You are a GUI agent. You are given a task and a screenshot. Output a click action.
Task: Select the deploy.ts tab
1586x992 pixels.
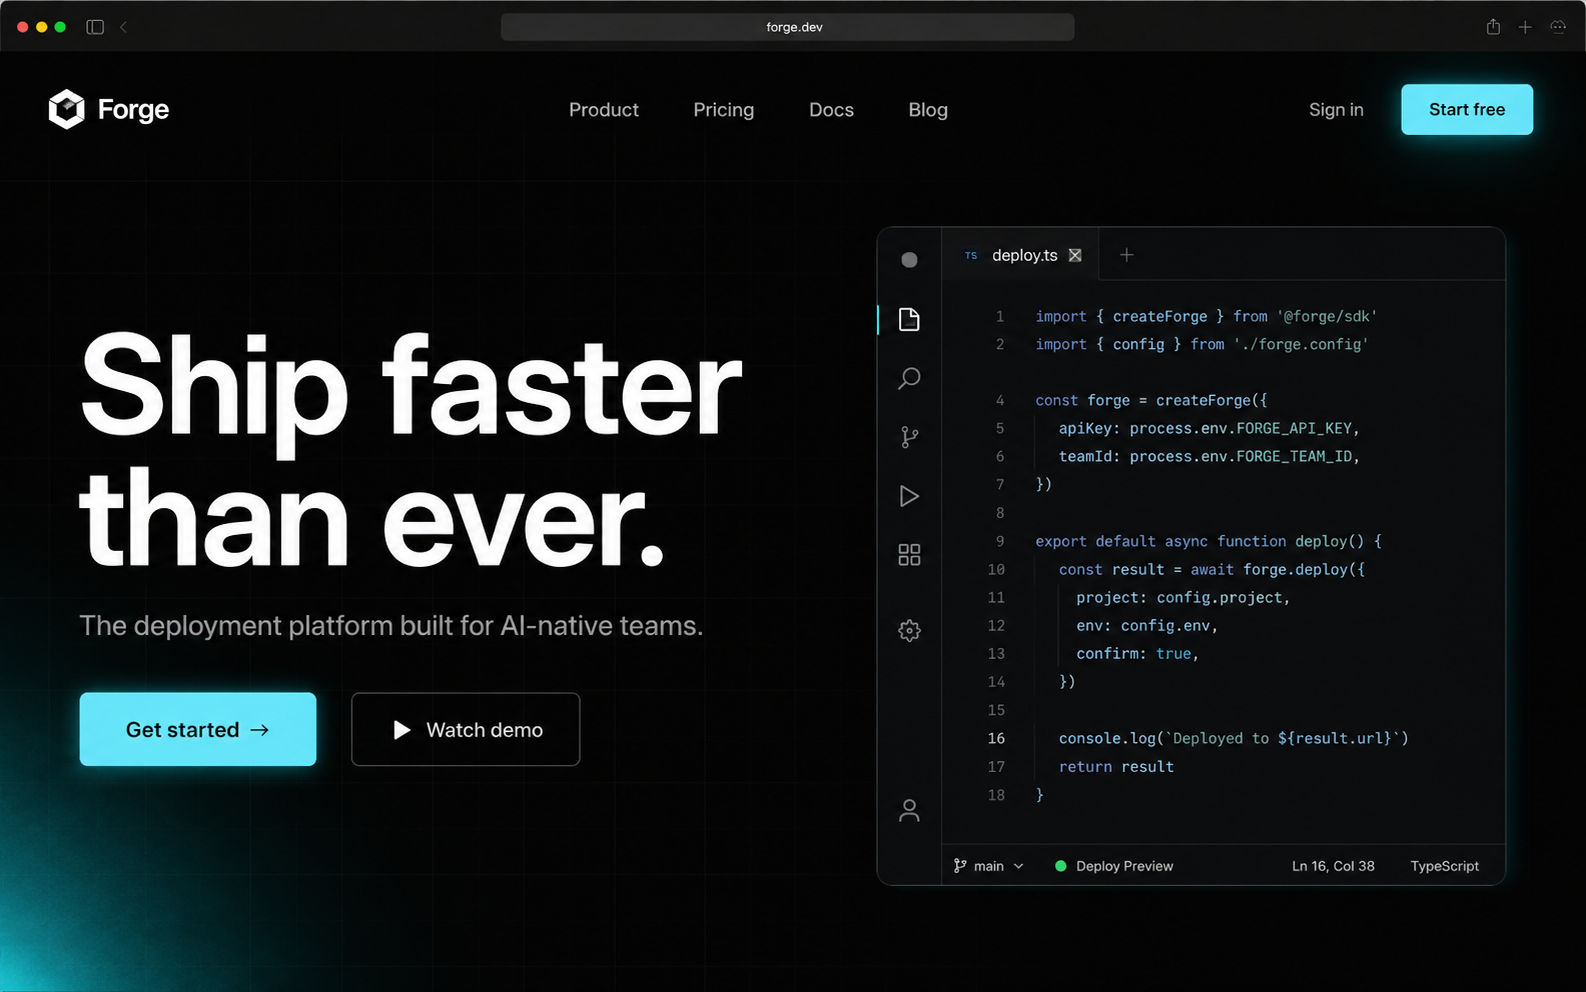tap(1021, 255)
